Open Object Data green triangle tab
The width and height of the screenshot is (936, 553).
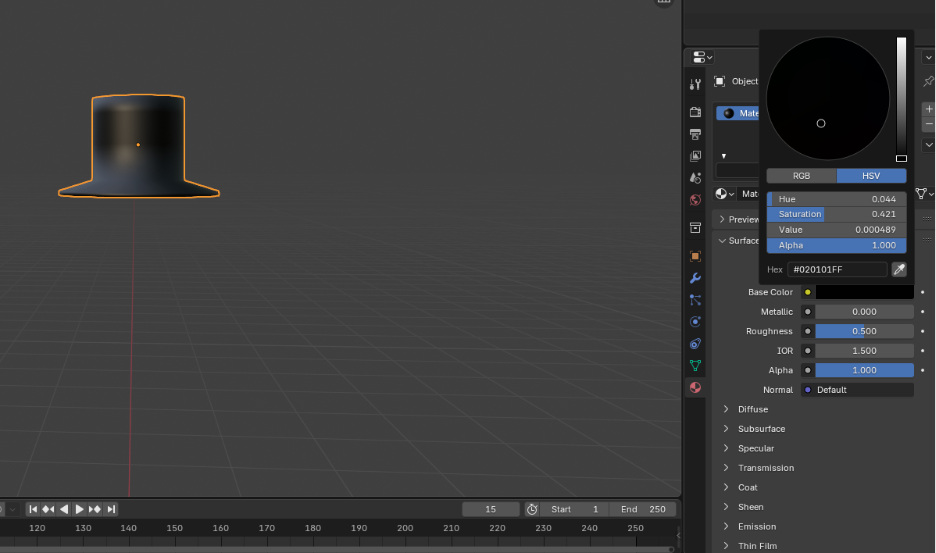(x=695, y=365)
